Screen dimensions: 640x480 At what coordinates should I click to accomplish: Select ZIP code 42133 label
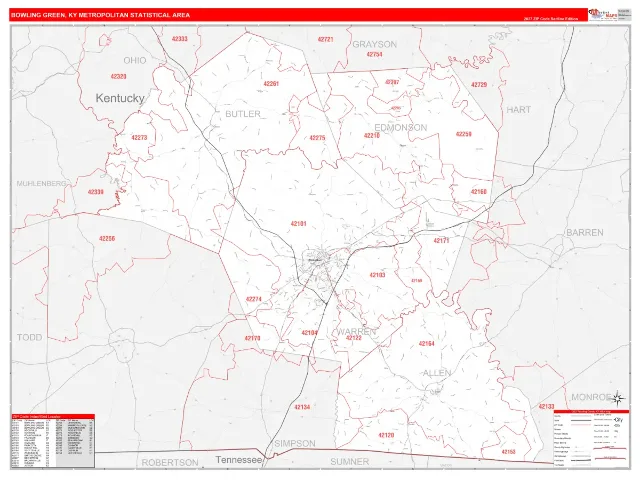coord(546,407)
